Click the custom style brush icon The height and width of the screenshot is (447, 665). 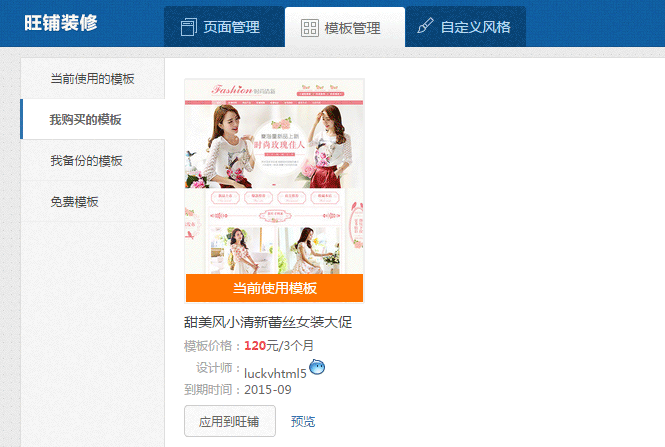point(425,26)
